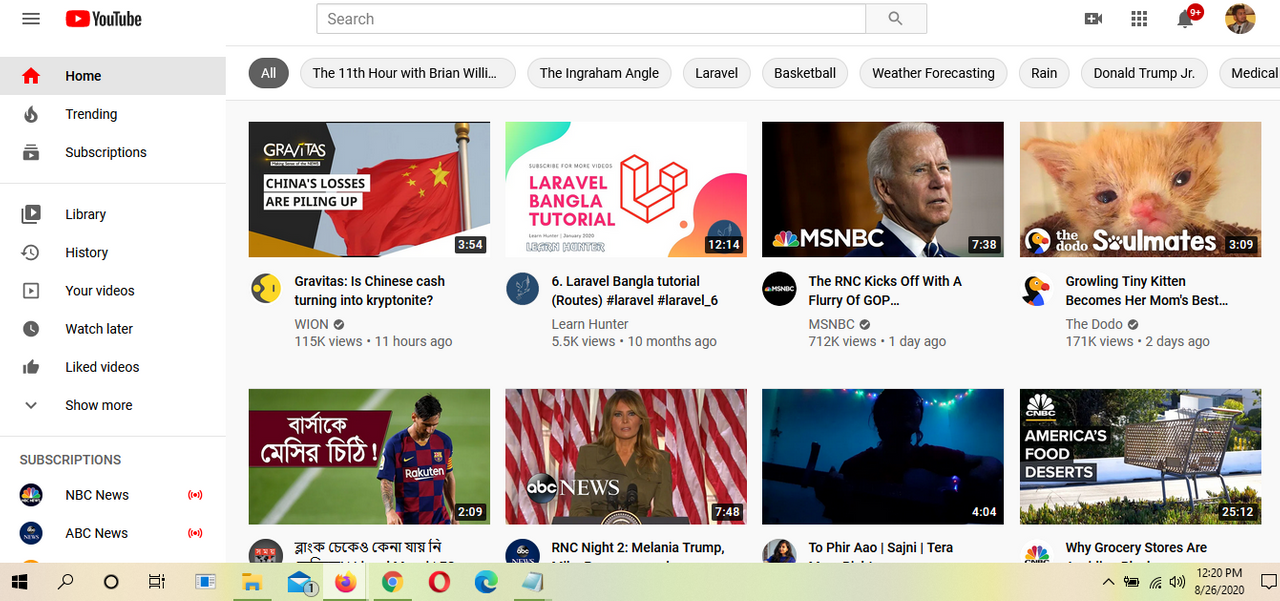Open the Gravitas Chinese cash video title
Screen dimensions: 1280x601
click(x=370, y=291)
